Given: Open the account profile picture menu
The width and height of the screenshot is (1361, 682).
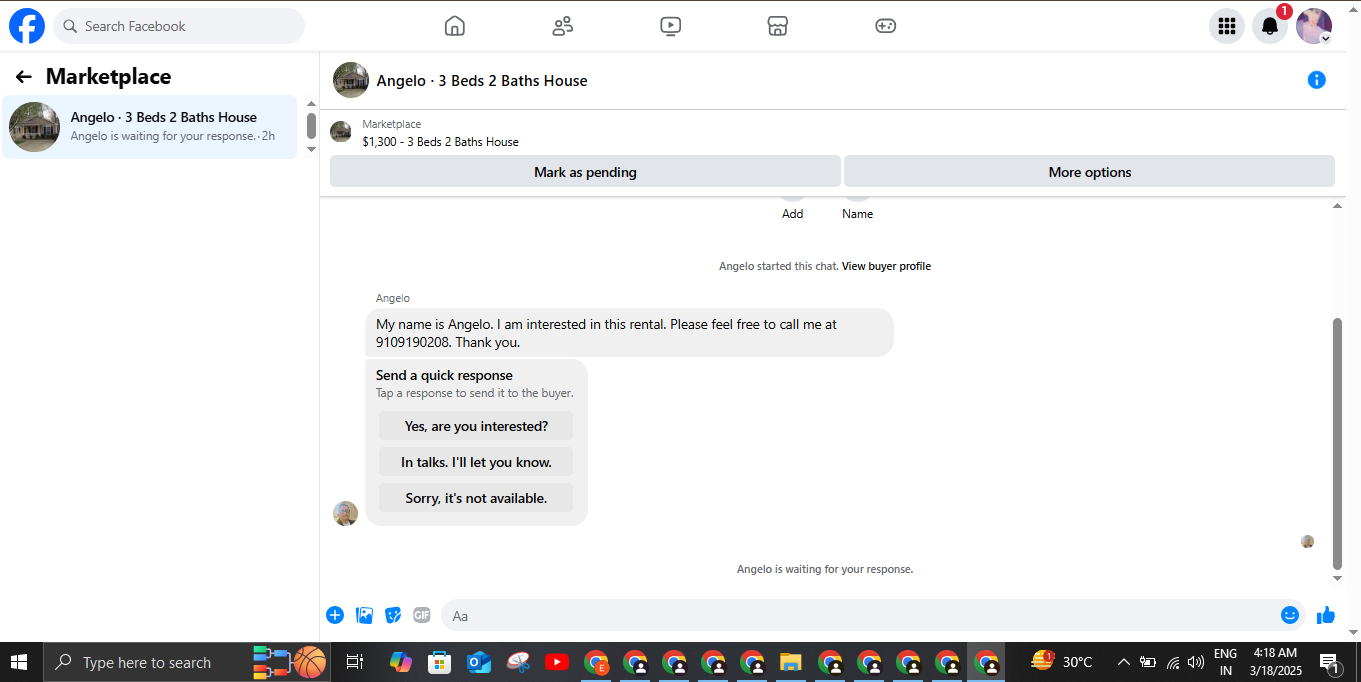Looking at the screenshot, I should tap(1314, 26).
